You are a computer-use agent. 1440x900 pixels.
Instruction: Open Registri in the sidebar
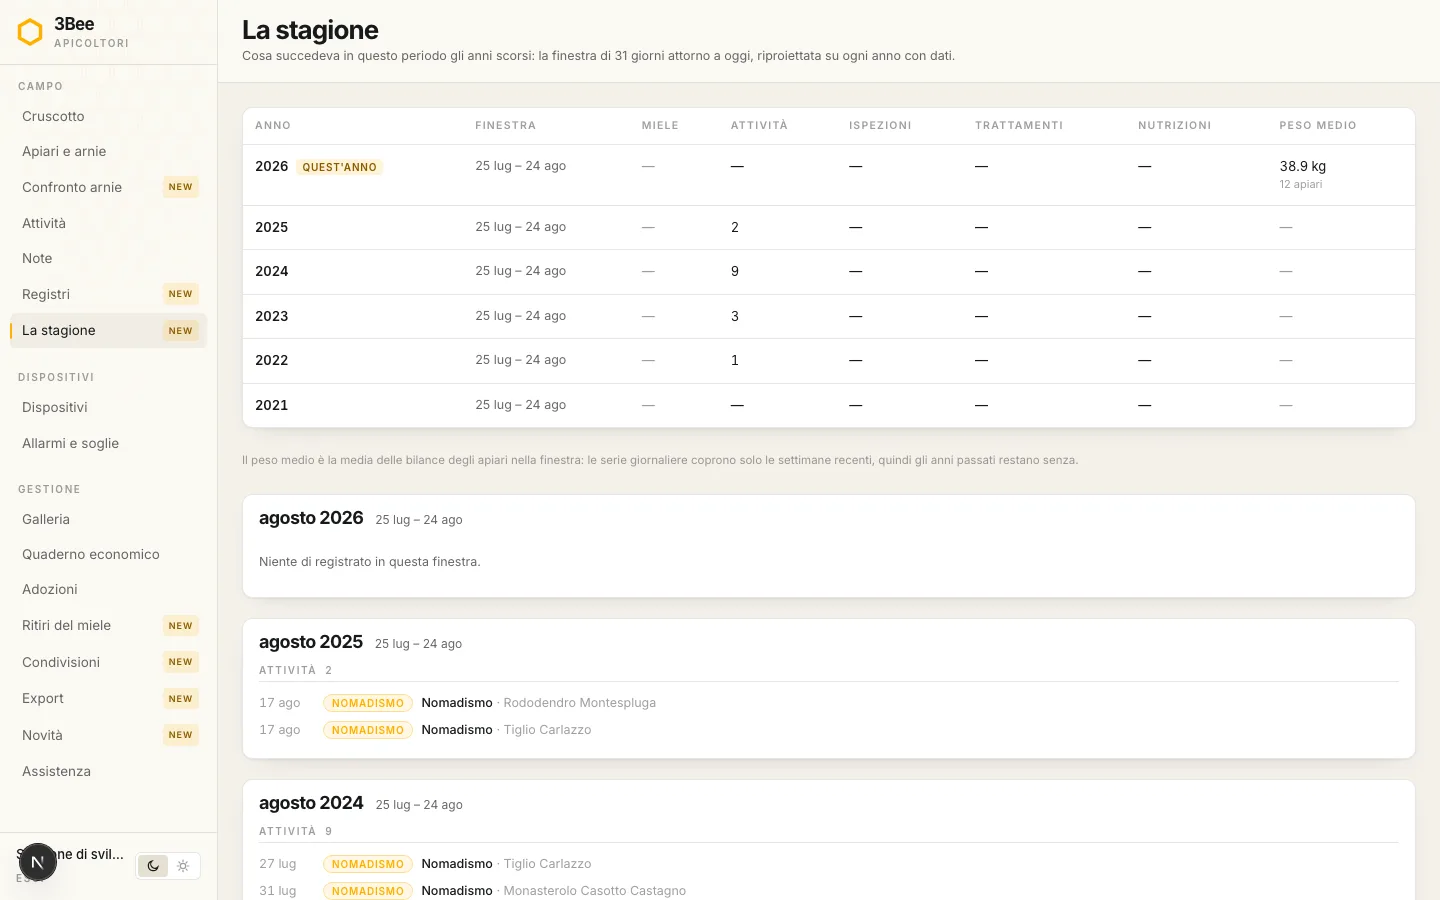[x=108, y=294]
